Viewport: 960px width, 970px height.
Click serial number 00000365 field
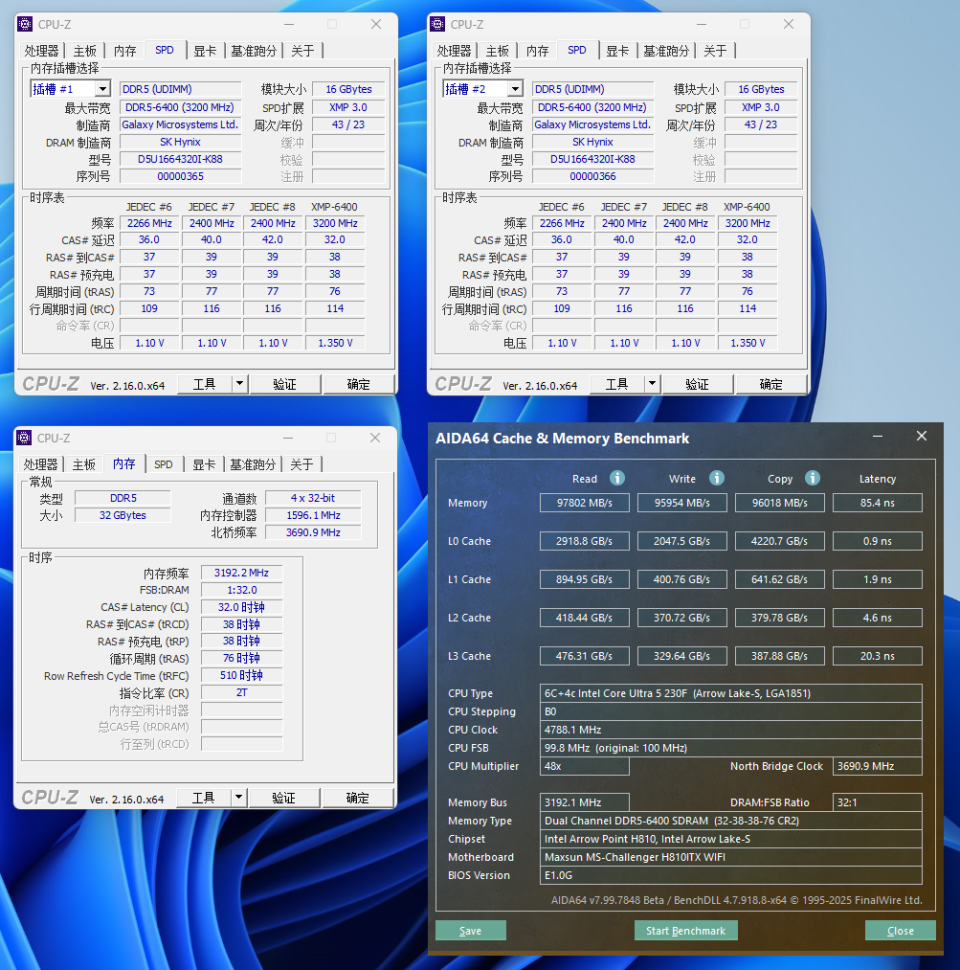[181, 176]
